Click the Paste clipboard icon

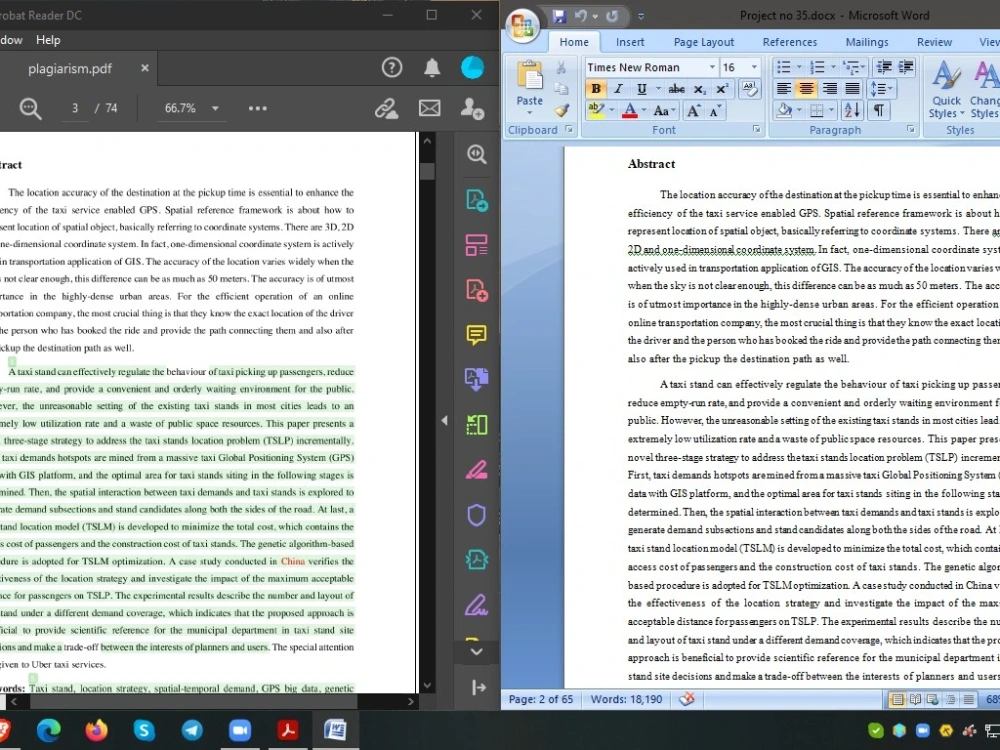(x=529, y=76)
